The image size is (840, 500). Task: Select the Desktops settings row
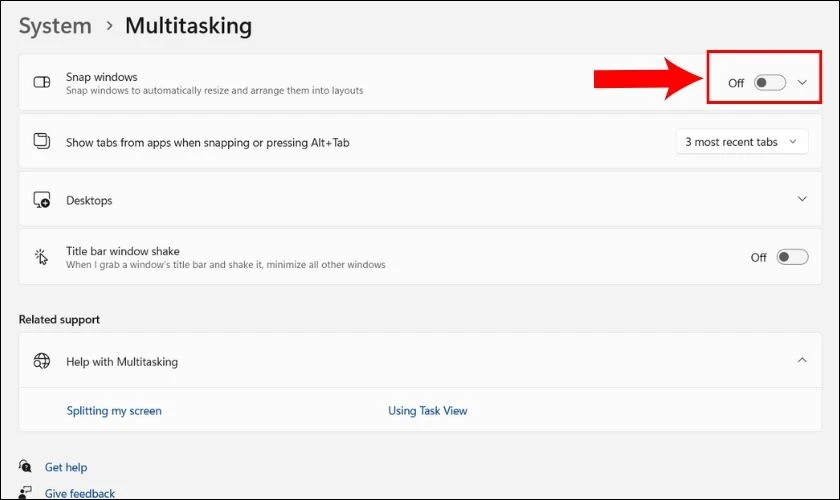pos(420,199)
